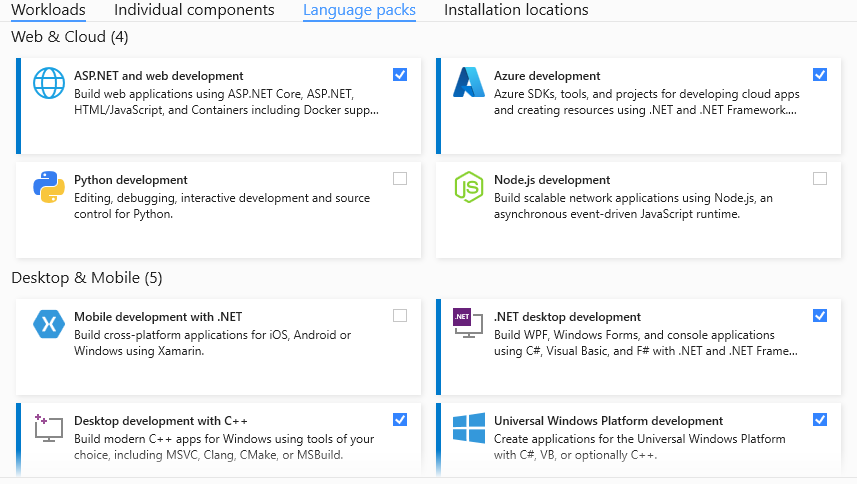Click the Azure development logo icon
Image resolution: width=857 pixels, height=484 pixels.
point(469,82)
